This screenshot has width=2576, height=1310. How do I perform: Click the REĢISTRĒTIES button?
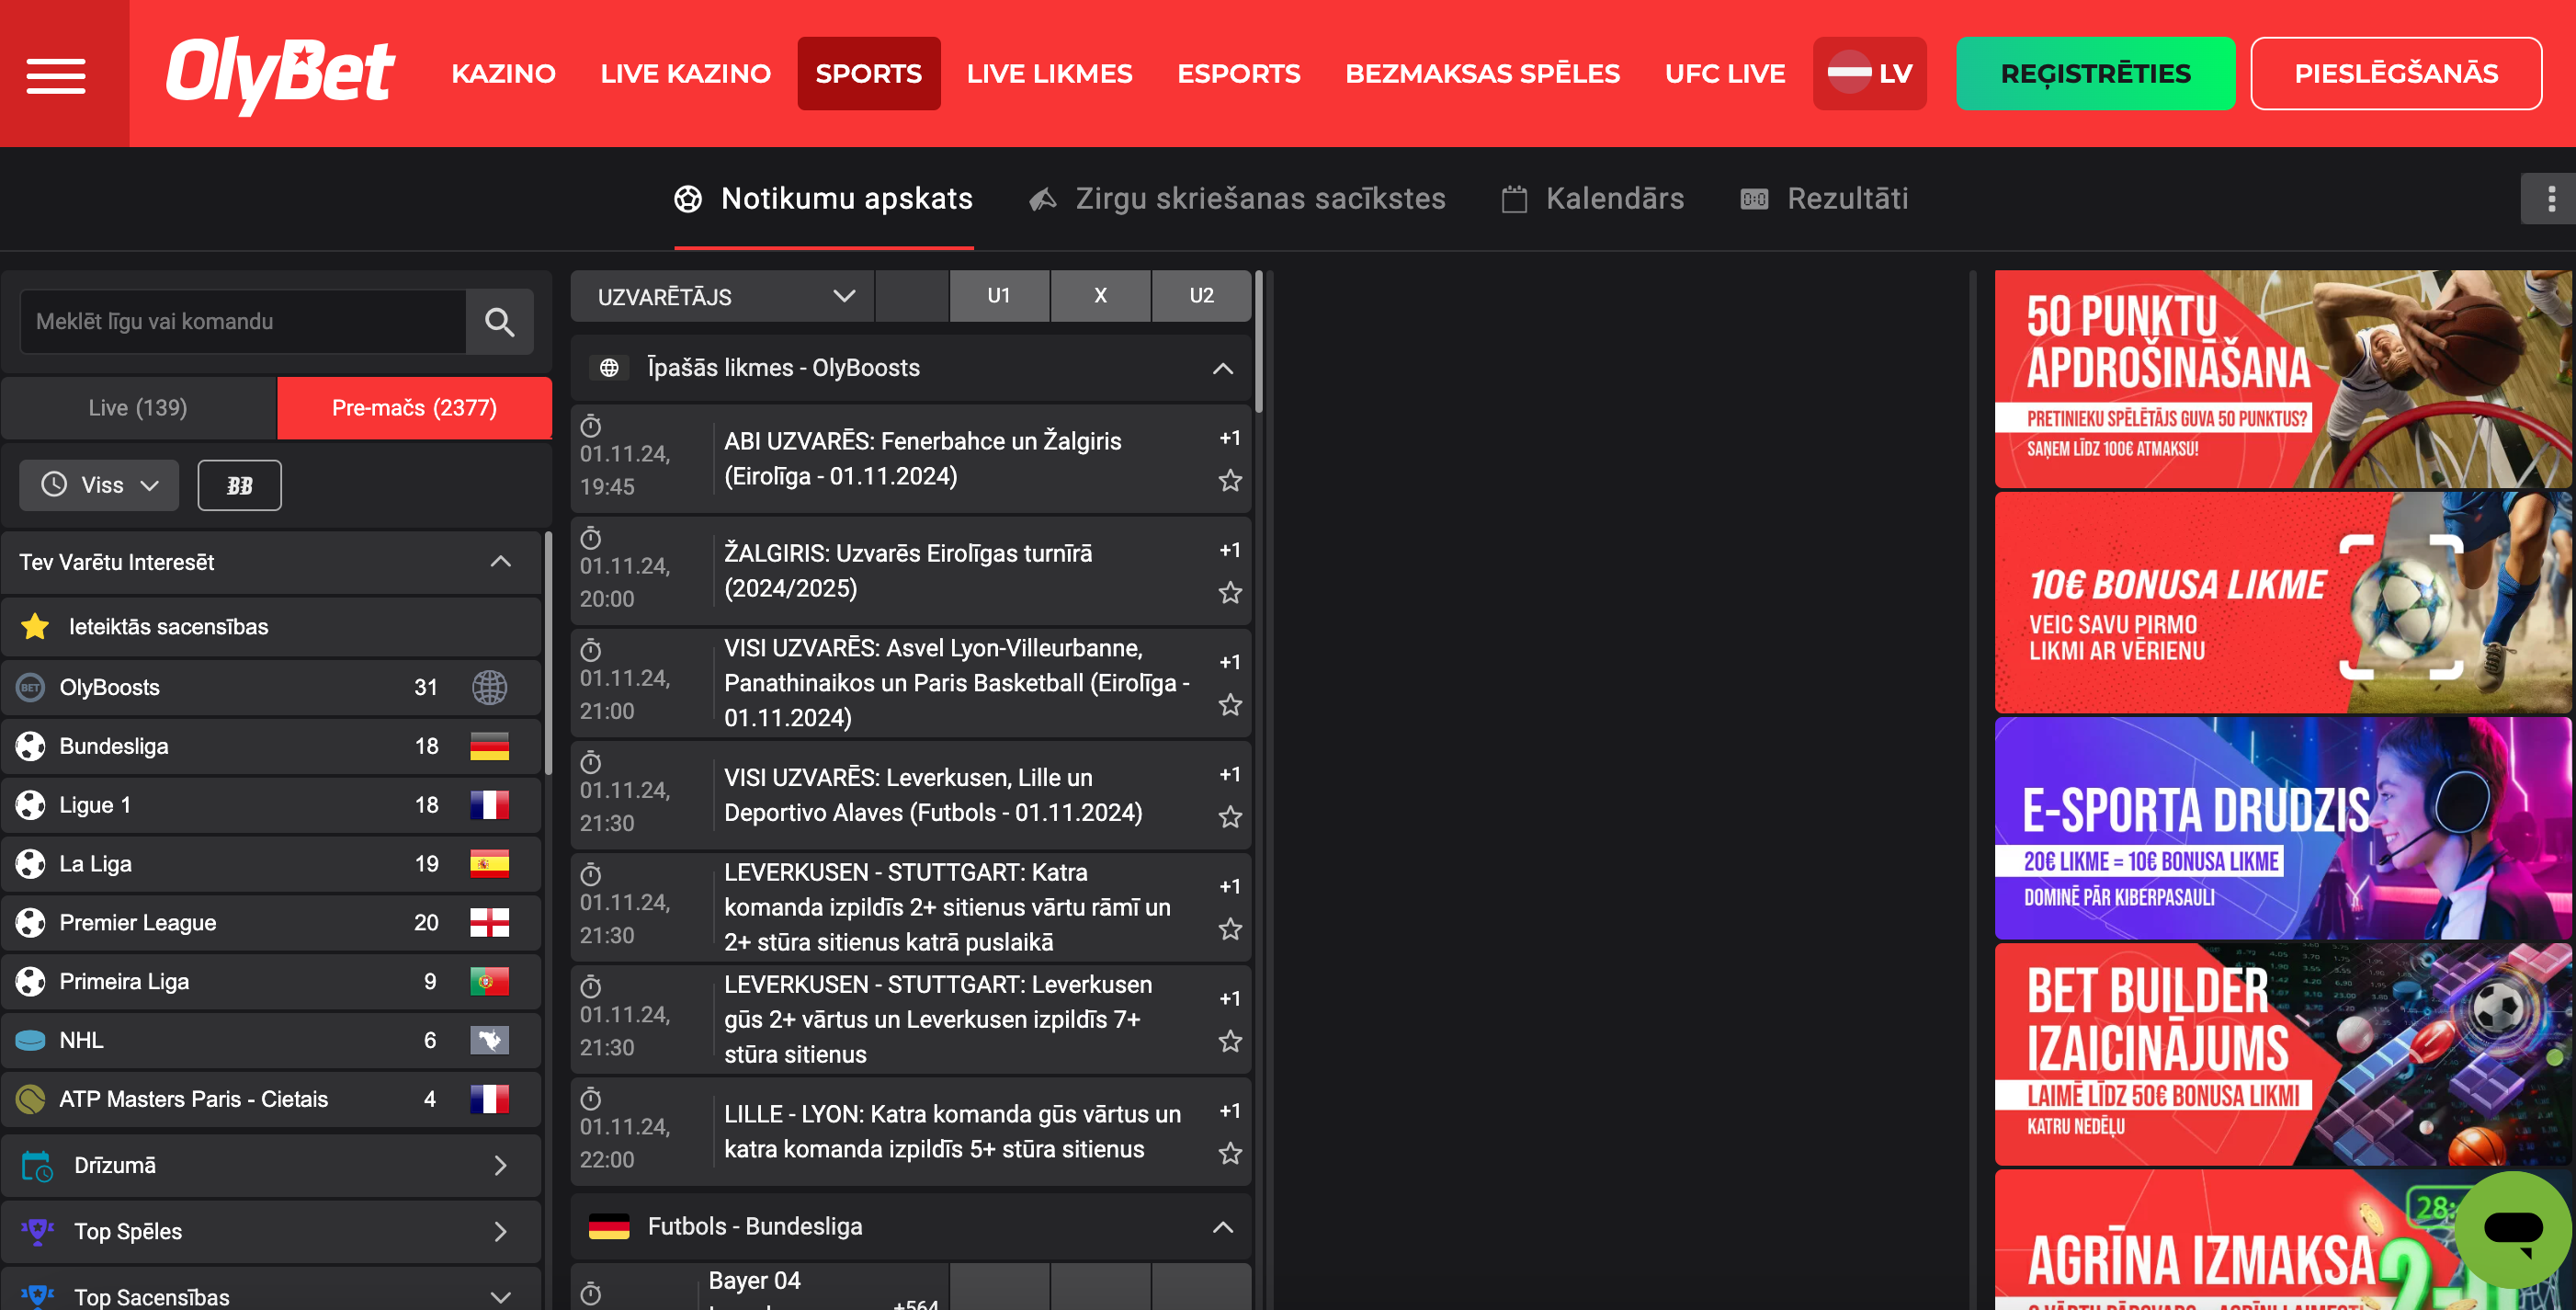tap(2095, 74)
